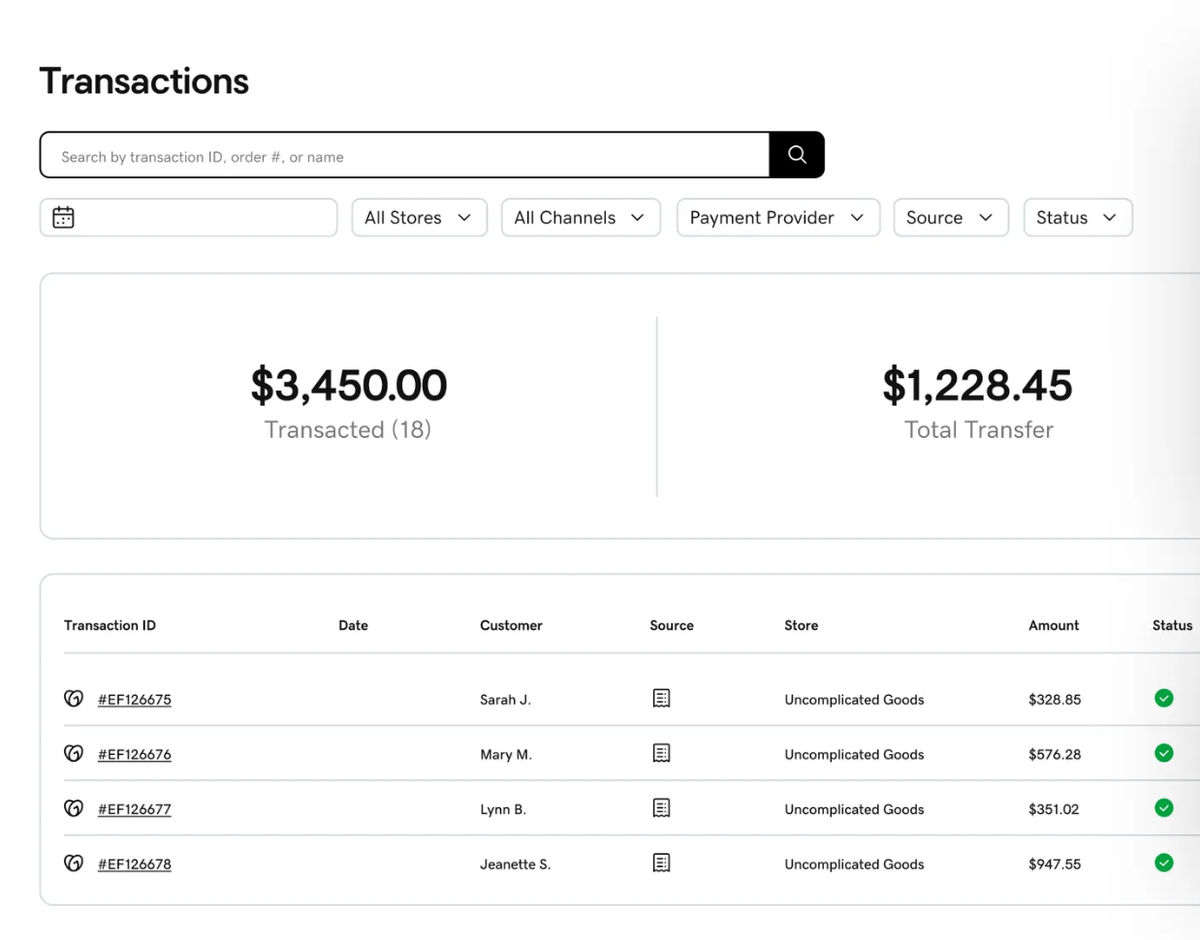Open the calendar date picker icon

(x=63, y=216)
